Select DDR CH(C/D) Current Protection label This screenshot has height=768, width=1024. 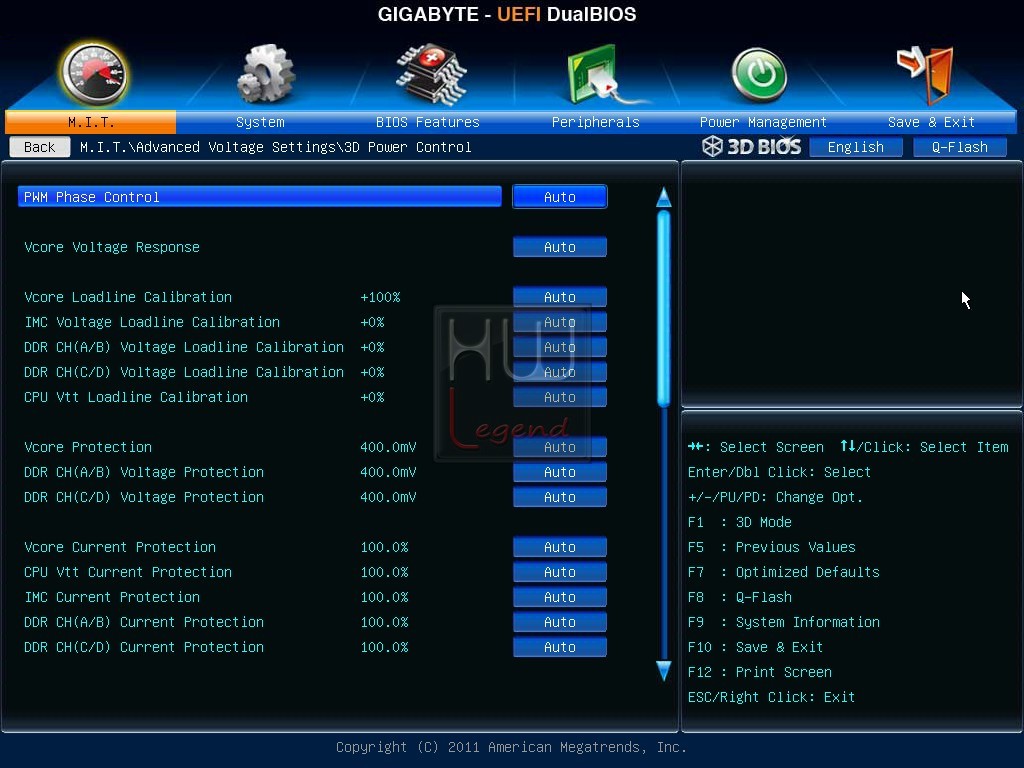pos(144,647)
